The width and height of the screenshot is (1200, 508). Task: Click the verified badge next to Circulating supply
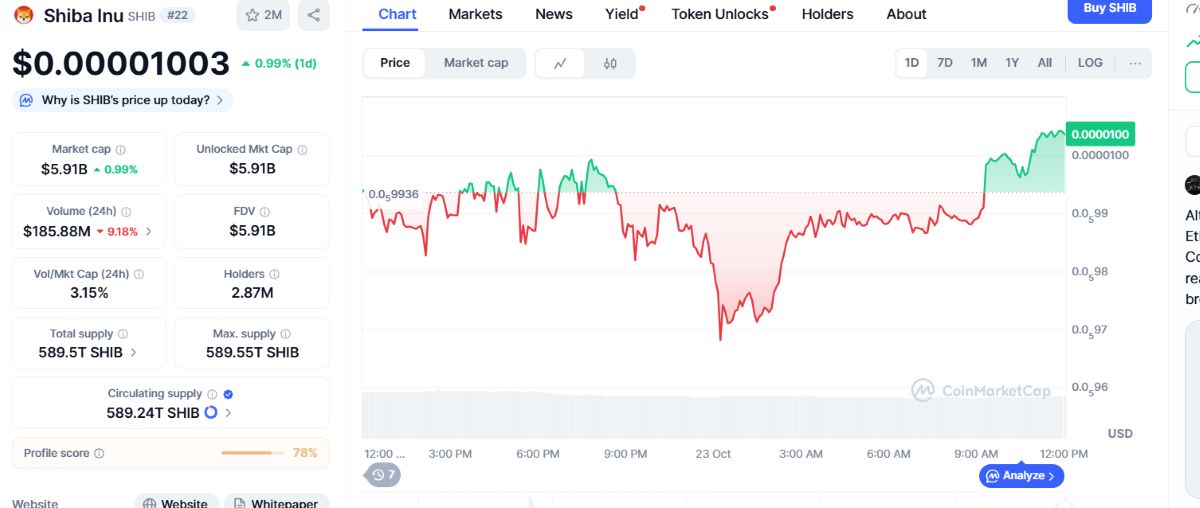pyautogui.click(x=228, y=394)
